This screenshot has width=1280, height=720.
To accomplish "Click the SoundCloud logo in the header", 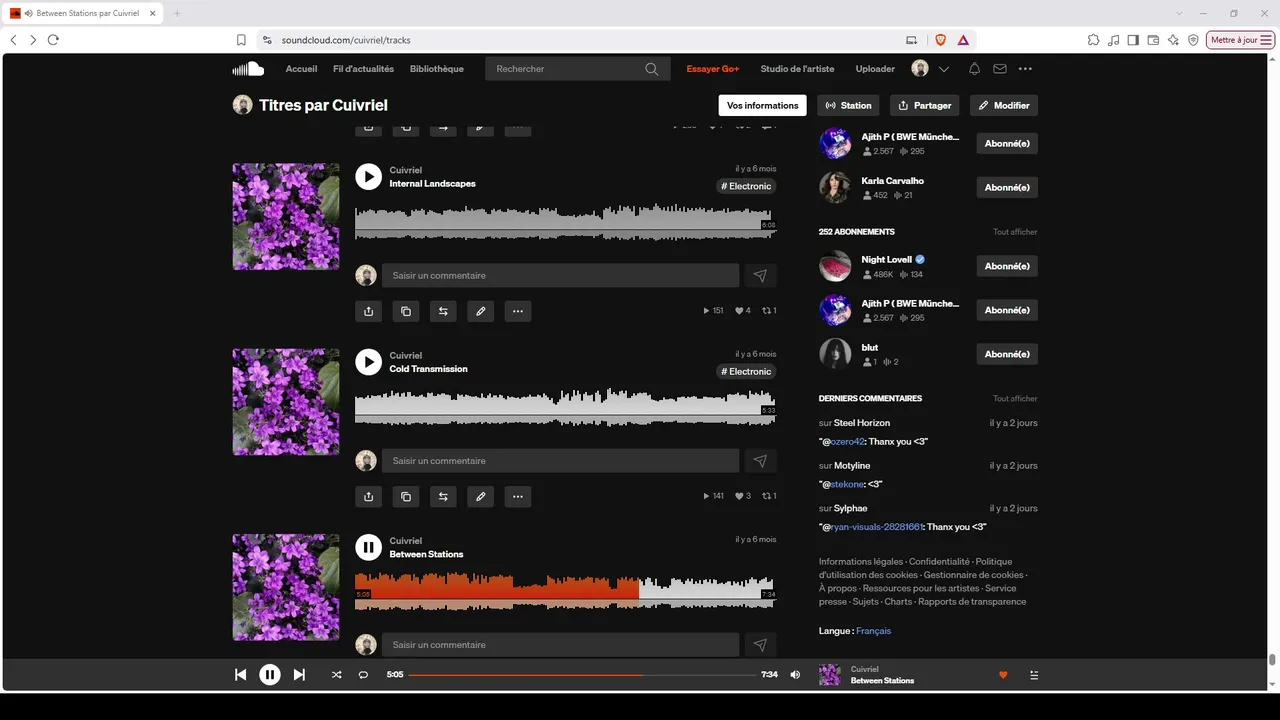I will click(x=248, y=69).
